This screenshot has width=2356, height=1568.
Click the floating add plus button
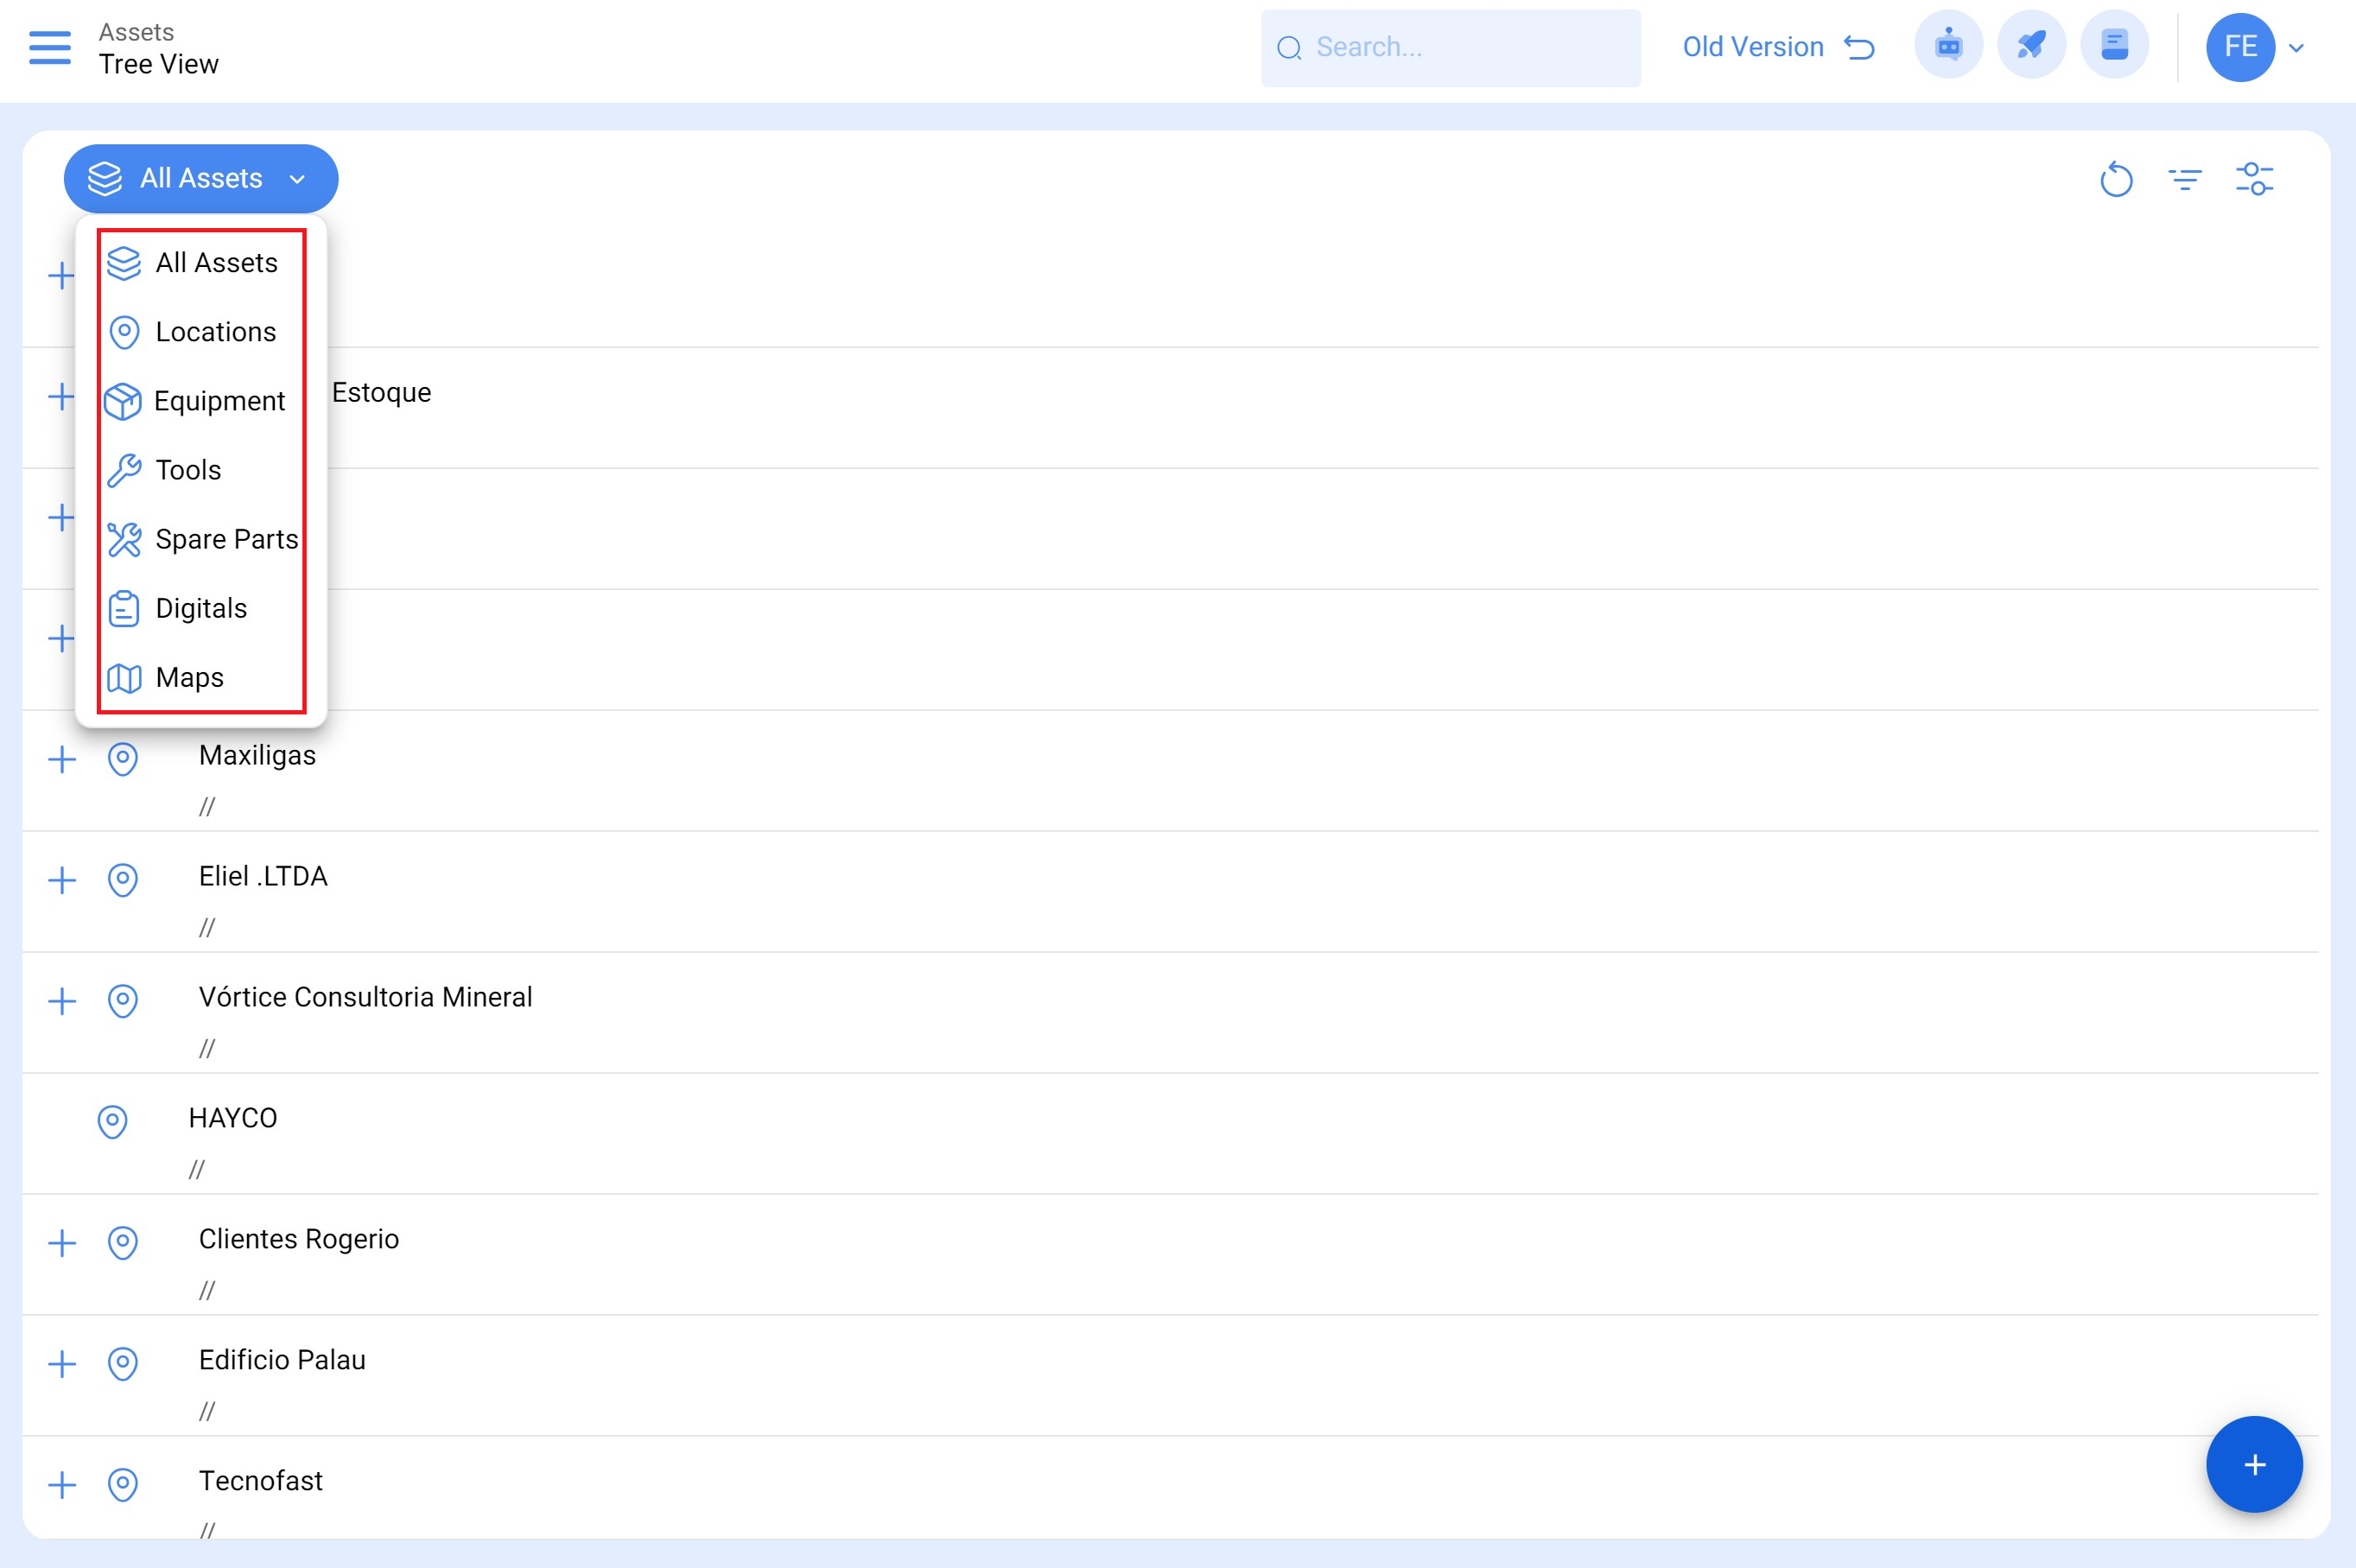click(2254, 1464)
